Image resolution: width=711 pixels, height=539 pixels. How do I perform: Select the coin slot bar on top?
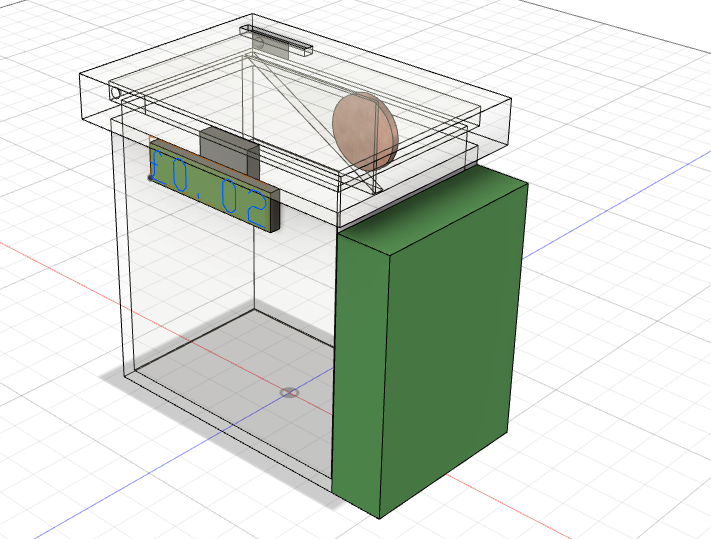(x=276, y=41)
